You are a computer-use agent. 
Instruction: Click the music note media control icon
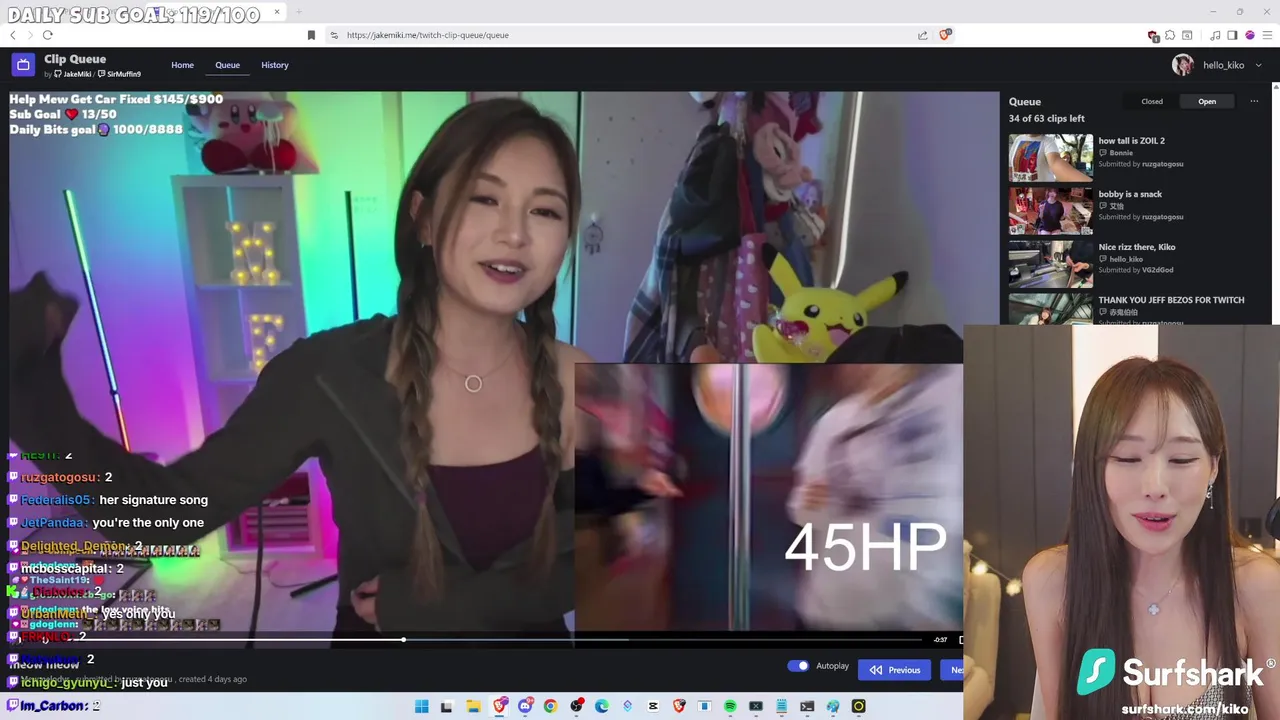(x=1215, y=35)
